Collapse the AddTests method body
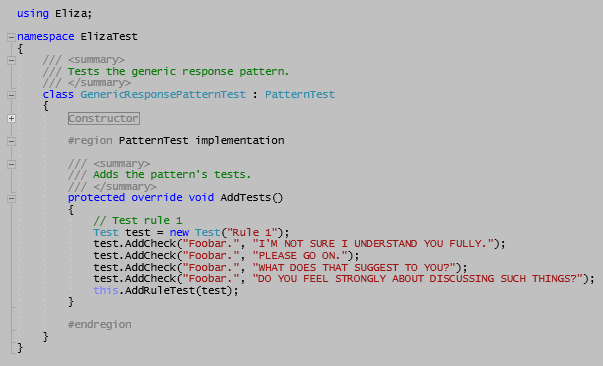 pos(11,199)
